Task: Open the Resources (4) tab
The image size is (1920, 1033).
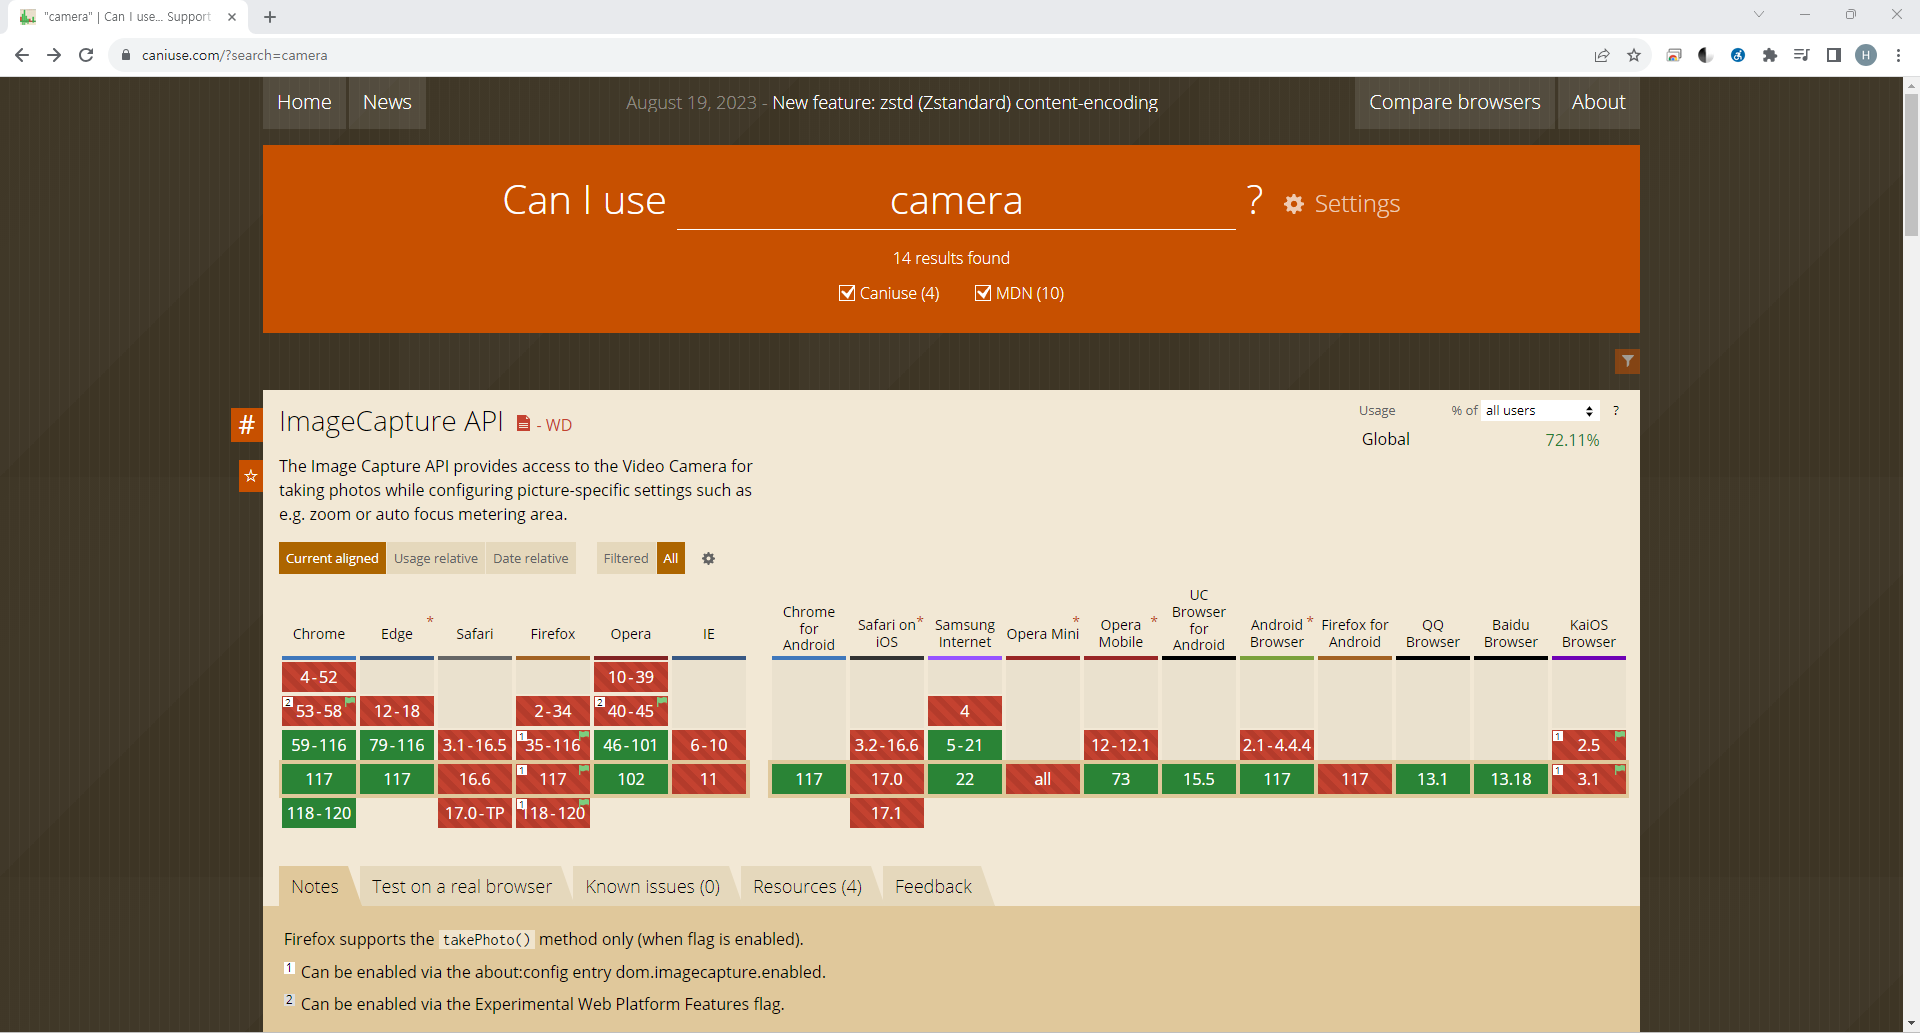Action: click(808, 887)
